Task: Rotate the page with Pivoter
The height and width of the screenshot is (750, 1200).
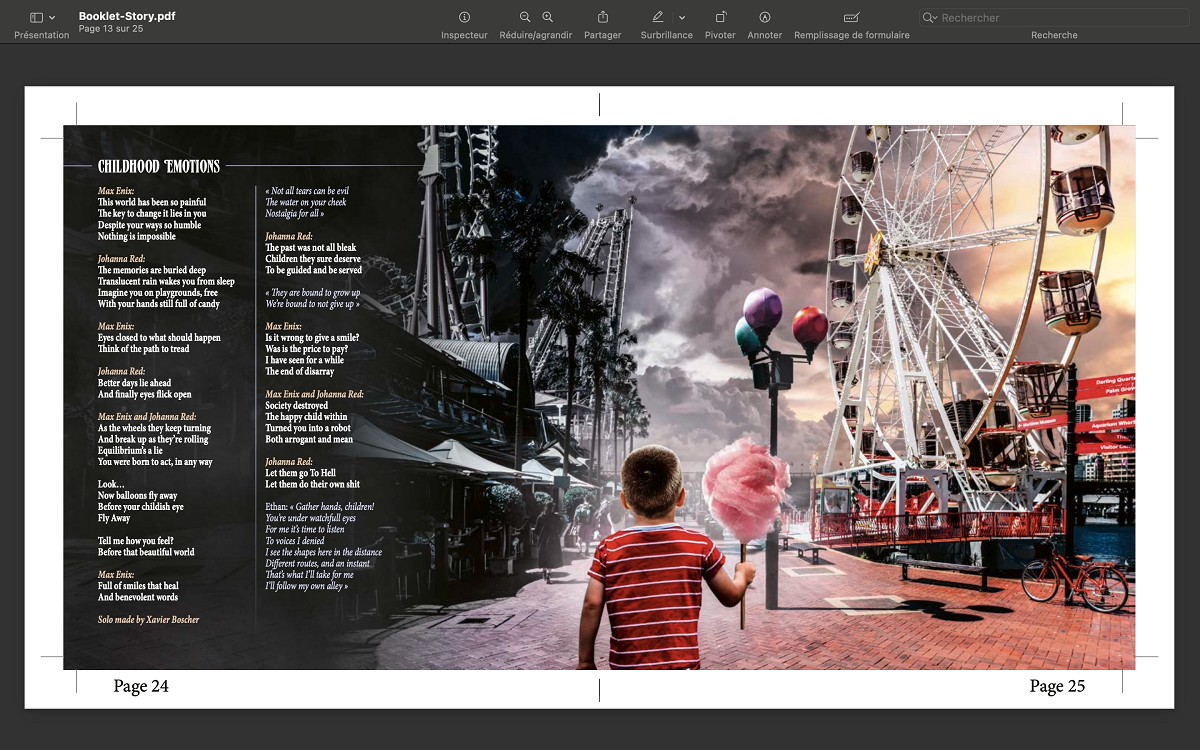Action: pyautogui.click(x=720, y=17)
